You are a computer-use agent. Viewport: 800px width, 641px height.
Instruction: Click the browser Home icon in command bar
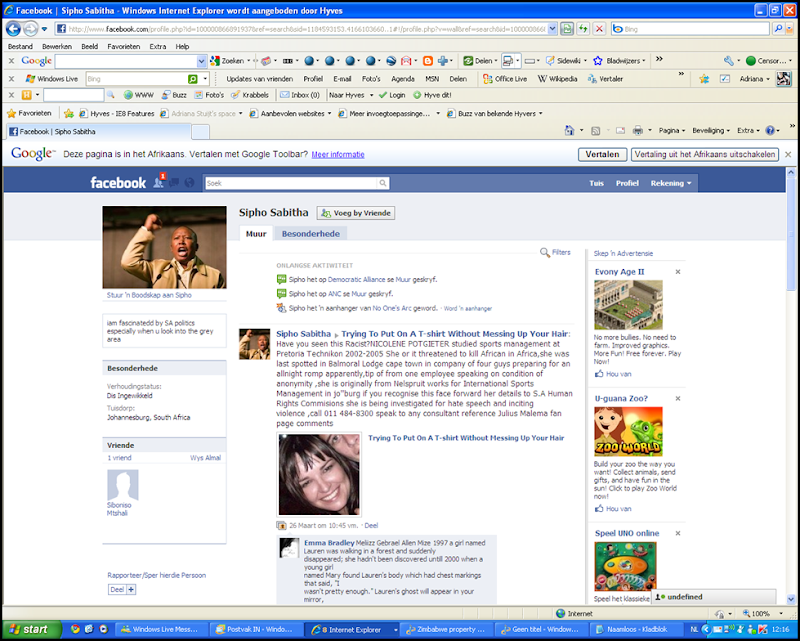coord(569,131)
